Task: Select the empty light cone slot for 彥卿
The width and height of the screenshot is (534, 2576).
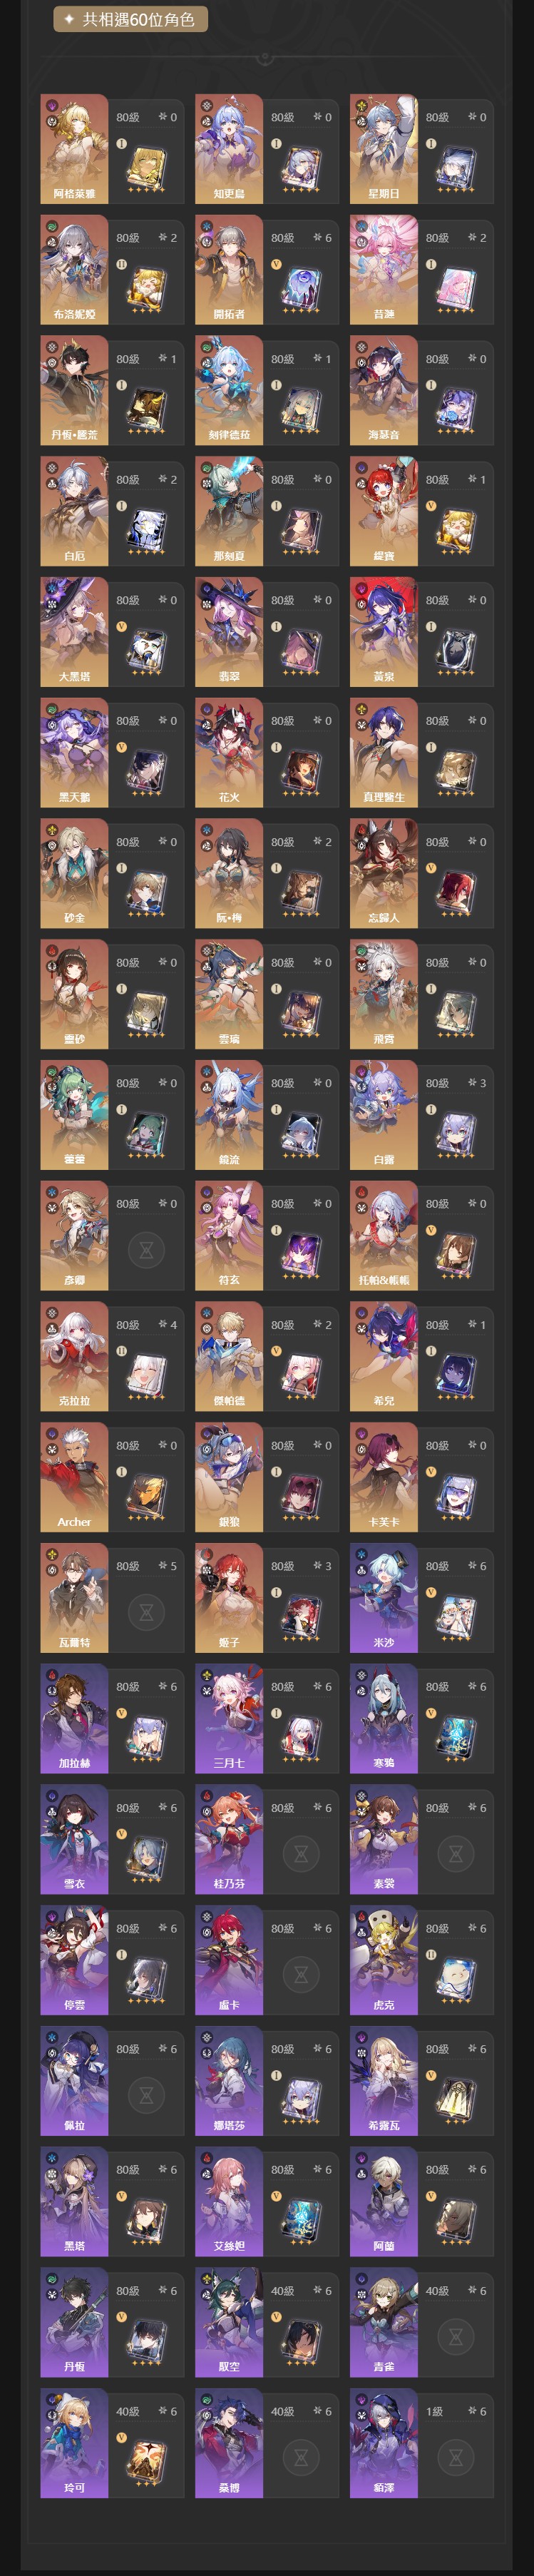Action: click(x=146, y=1250)
